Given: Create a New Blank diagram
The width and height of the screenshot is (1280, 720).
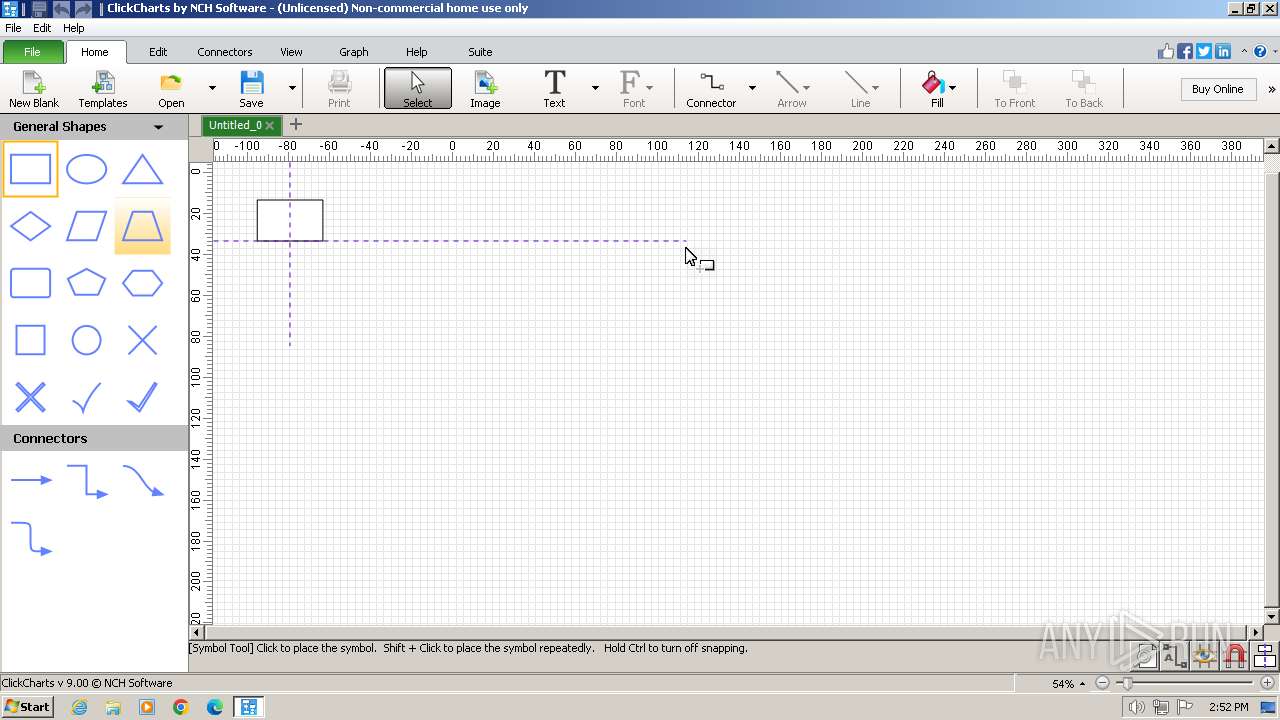Looking at the screenshot, I should tap(34, 89).
